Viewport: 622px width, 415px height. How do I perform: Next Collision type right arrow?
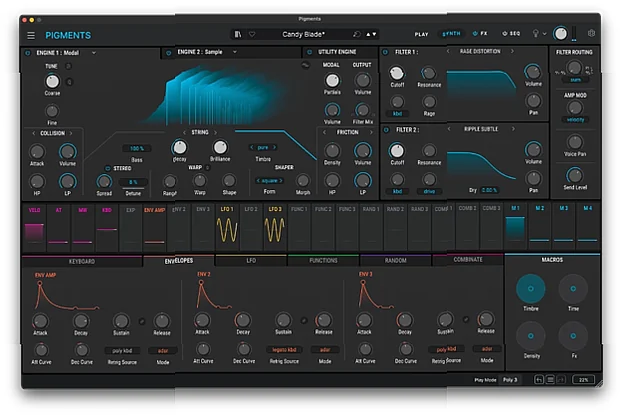[x=71, y=133]
